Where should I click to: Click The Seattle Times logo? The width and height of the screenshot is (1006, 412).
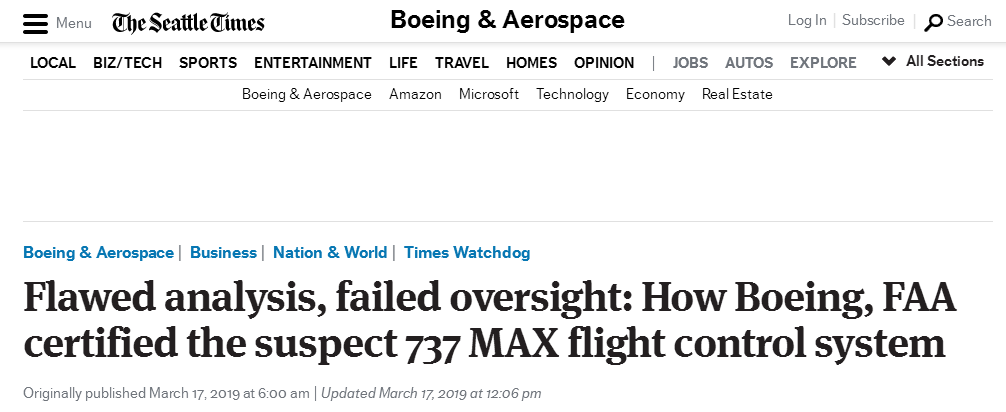click(188, 22)
